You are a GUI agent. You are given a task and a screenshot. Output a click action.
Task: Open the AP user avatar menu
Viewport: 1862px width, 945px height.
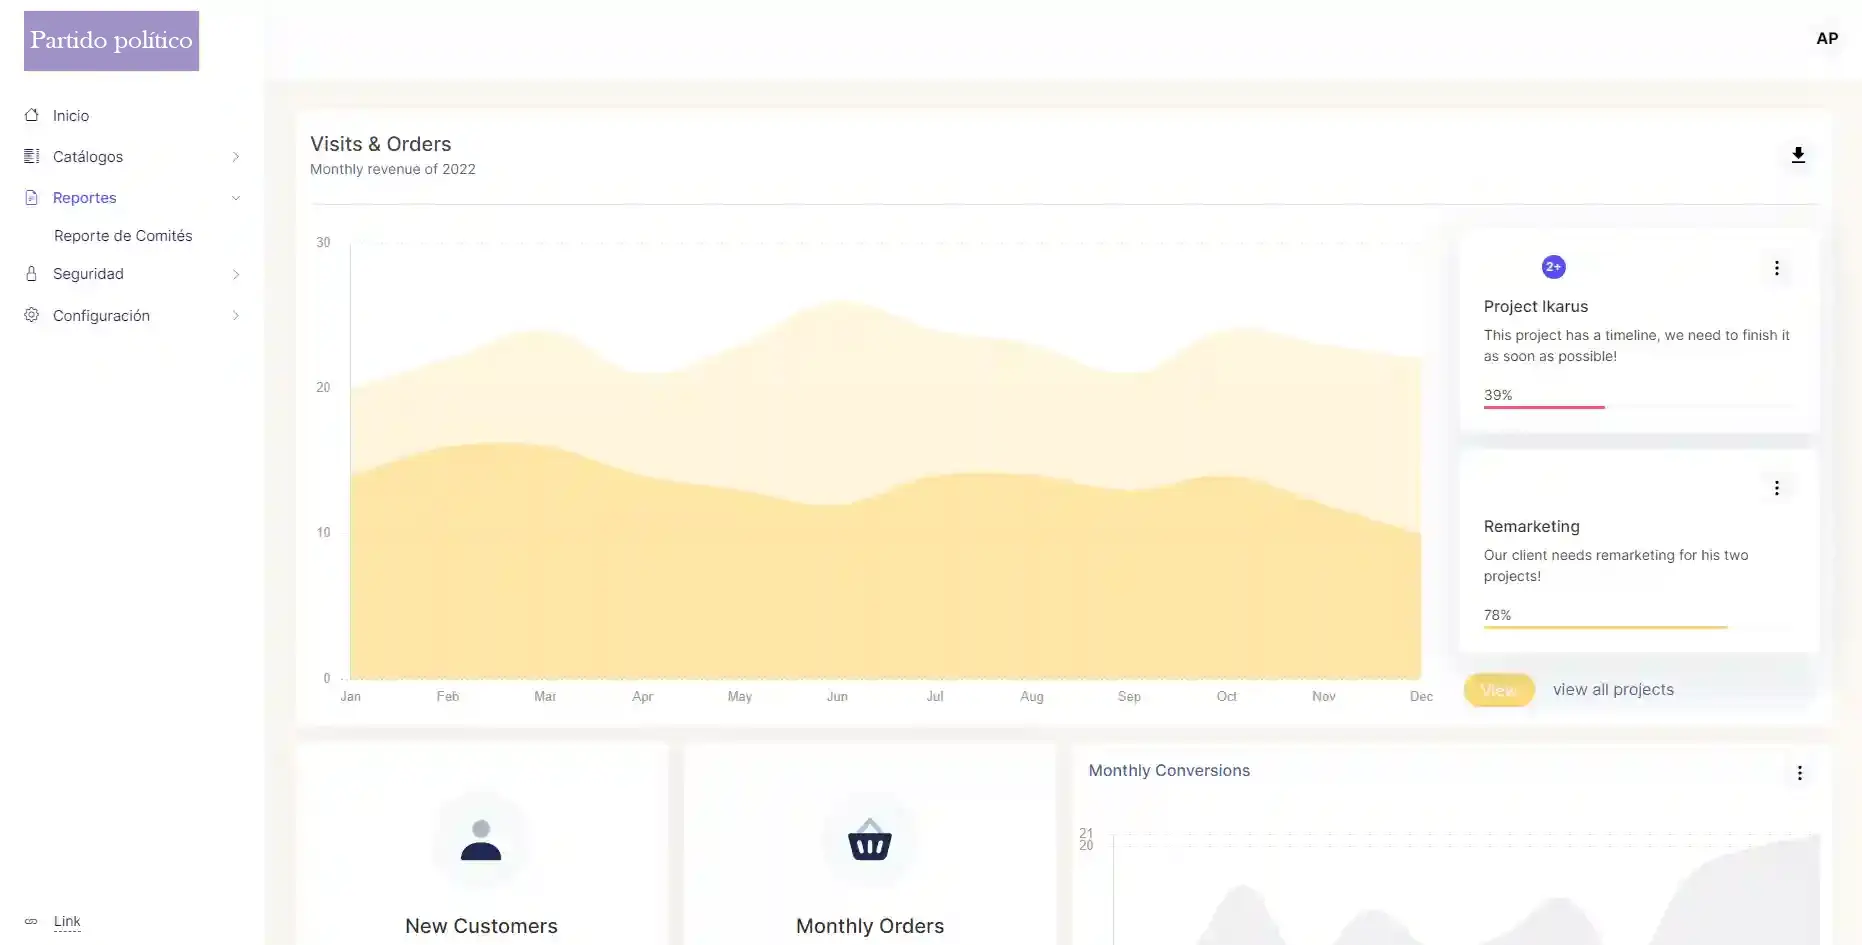(x=1827, y=39)
